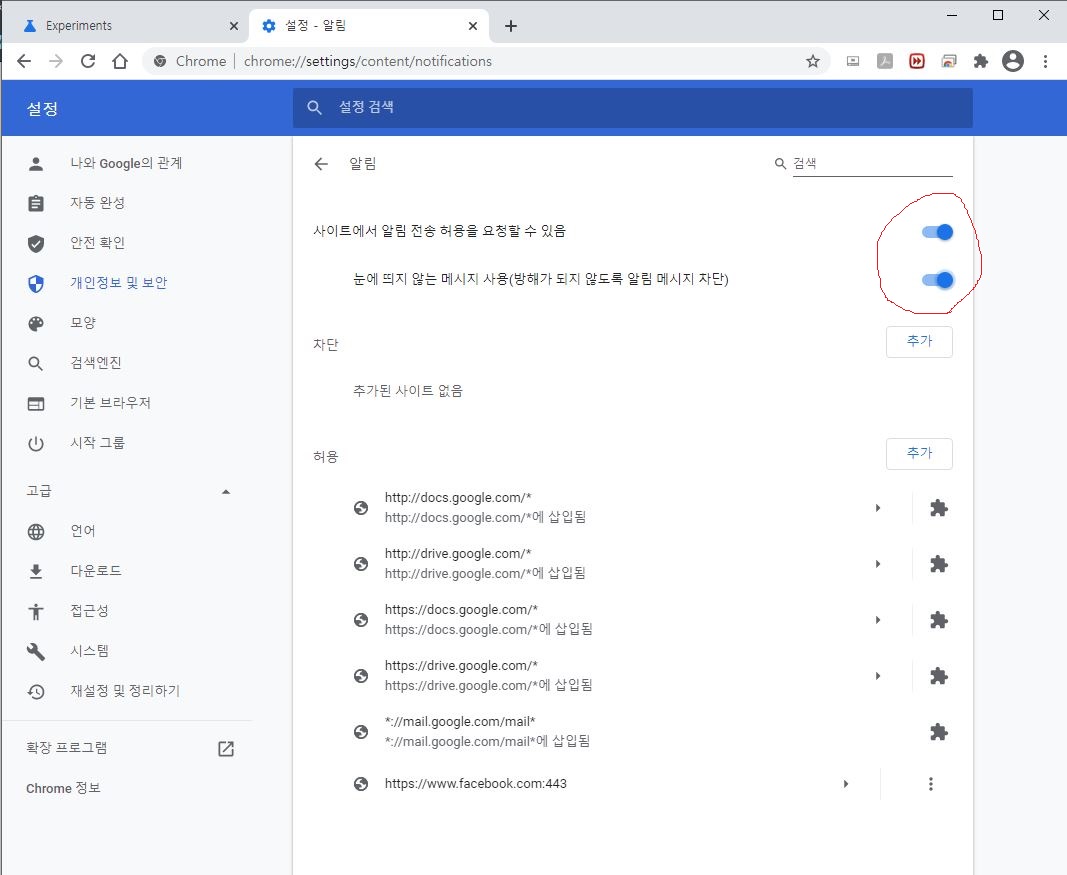
Task: Open a new tab with plus button
Action: 511,26
